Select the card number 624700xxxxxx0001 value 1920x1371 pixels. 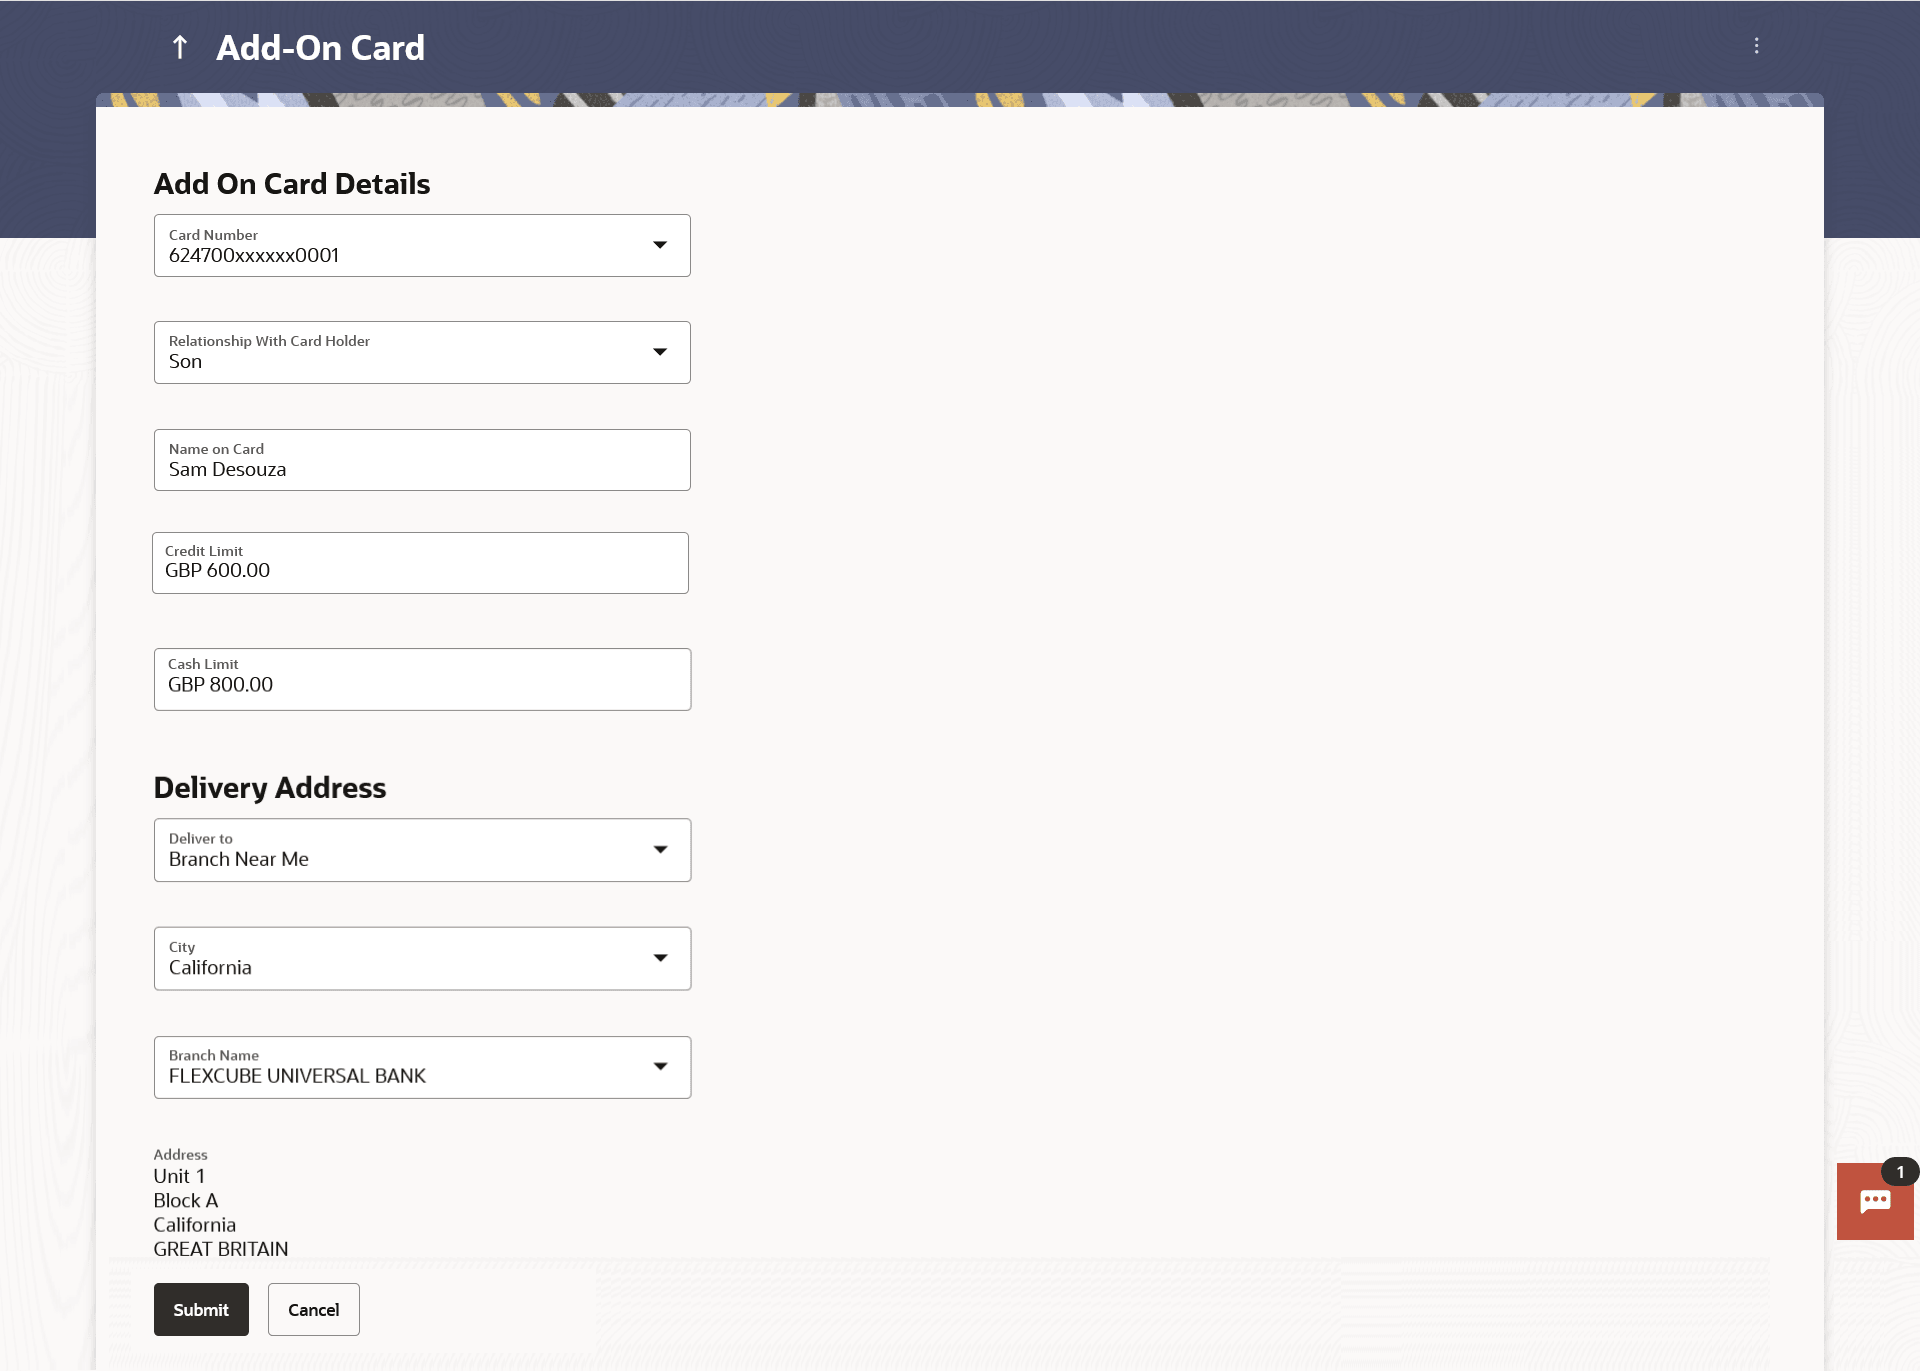[254, 256]
